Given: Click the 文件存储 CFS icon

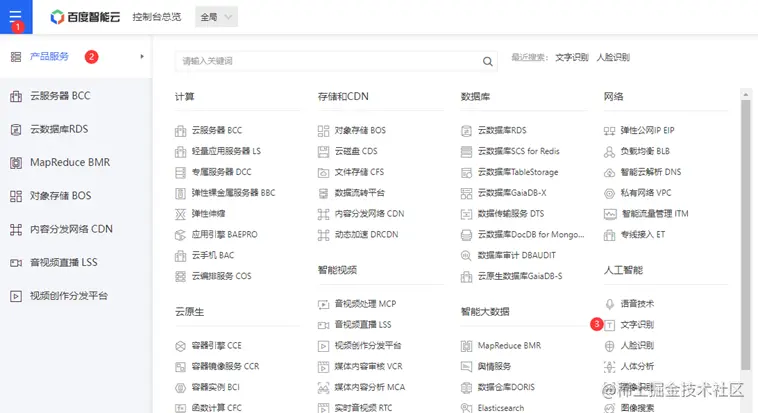Looking at the screenshot, I should [x=323, y=172].
